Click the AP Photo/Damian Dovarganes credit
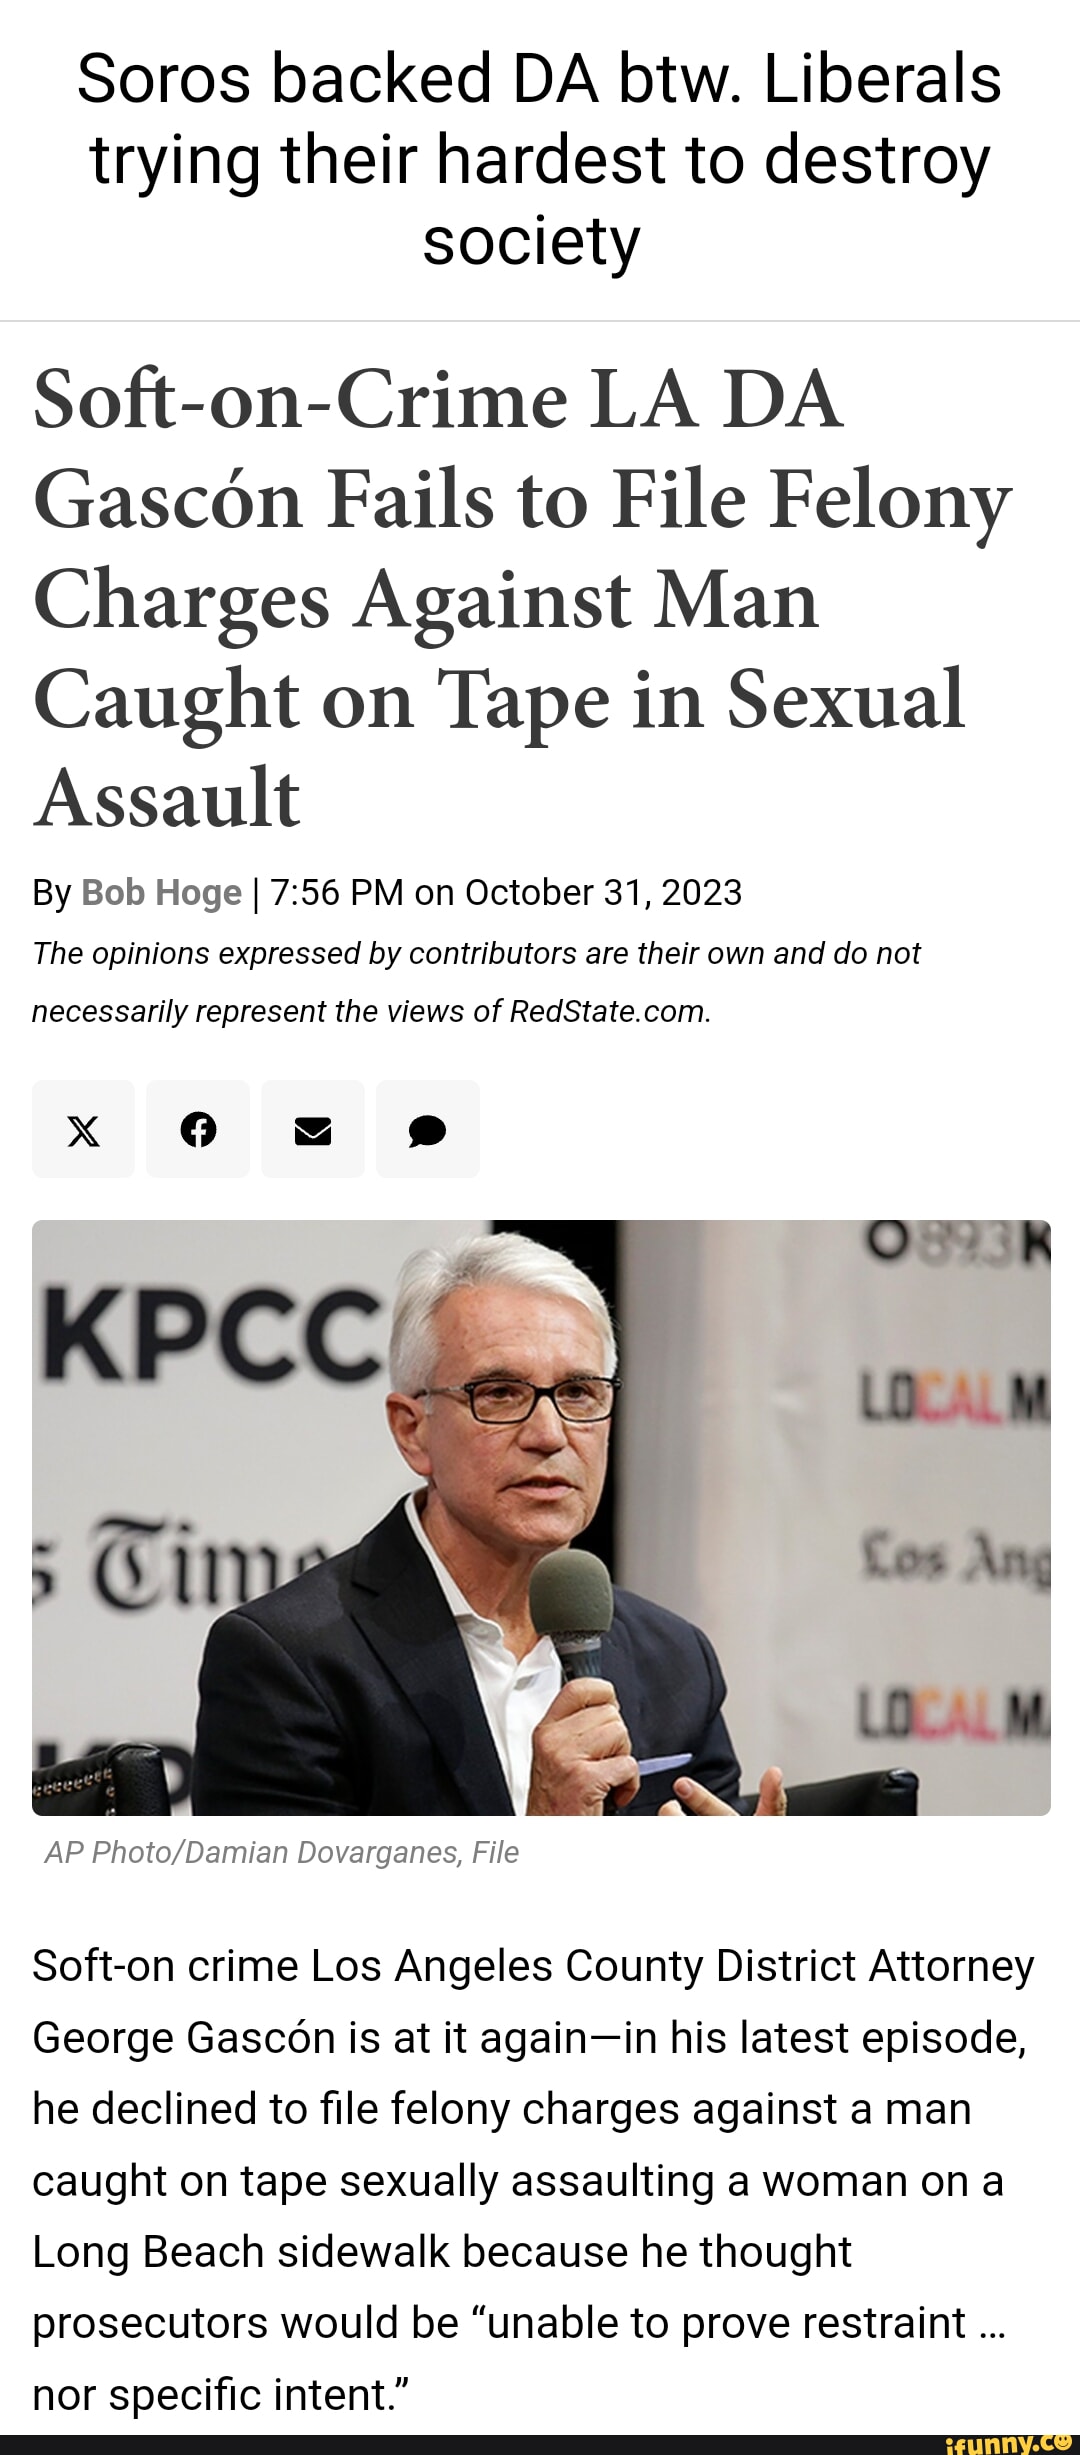This screenshot has height=2455, width=1080. pos(282,1852)
